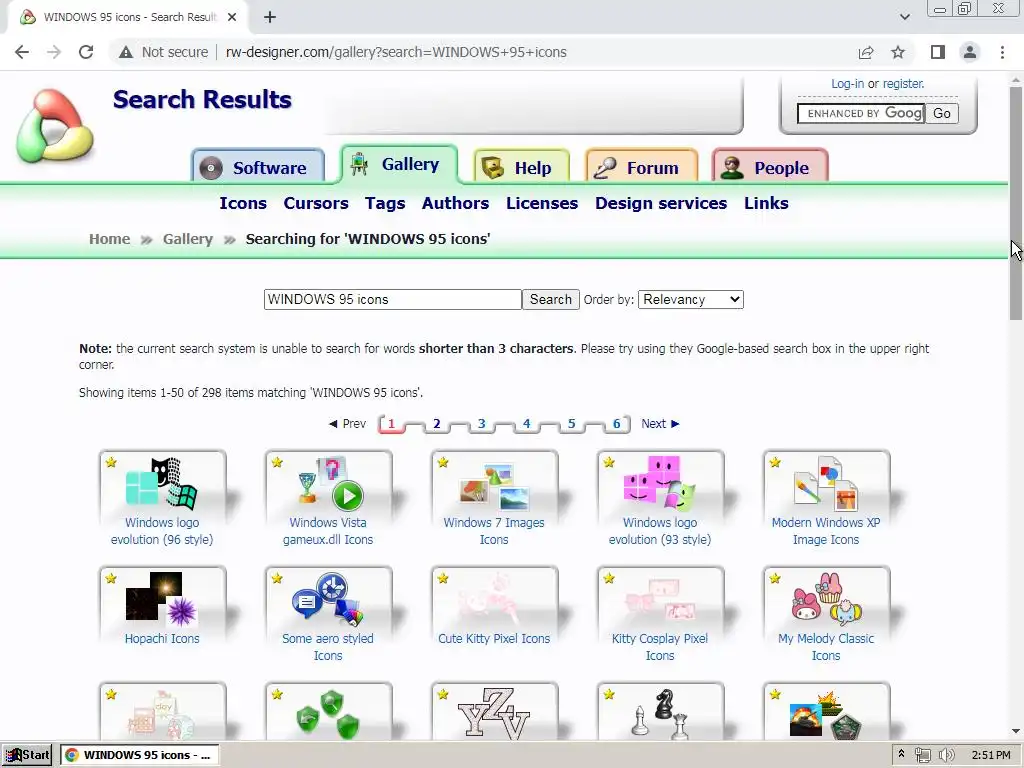The image size is (1024, 768).
Task: Click star on Windows 7 Images Icons
Action: 443,462
